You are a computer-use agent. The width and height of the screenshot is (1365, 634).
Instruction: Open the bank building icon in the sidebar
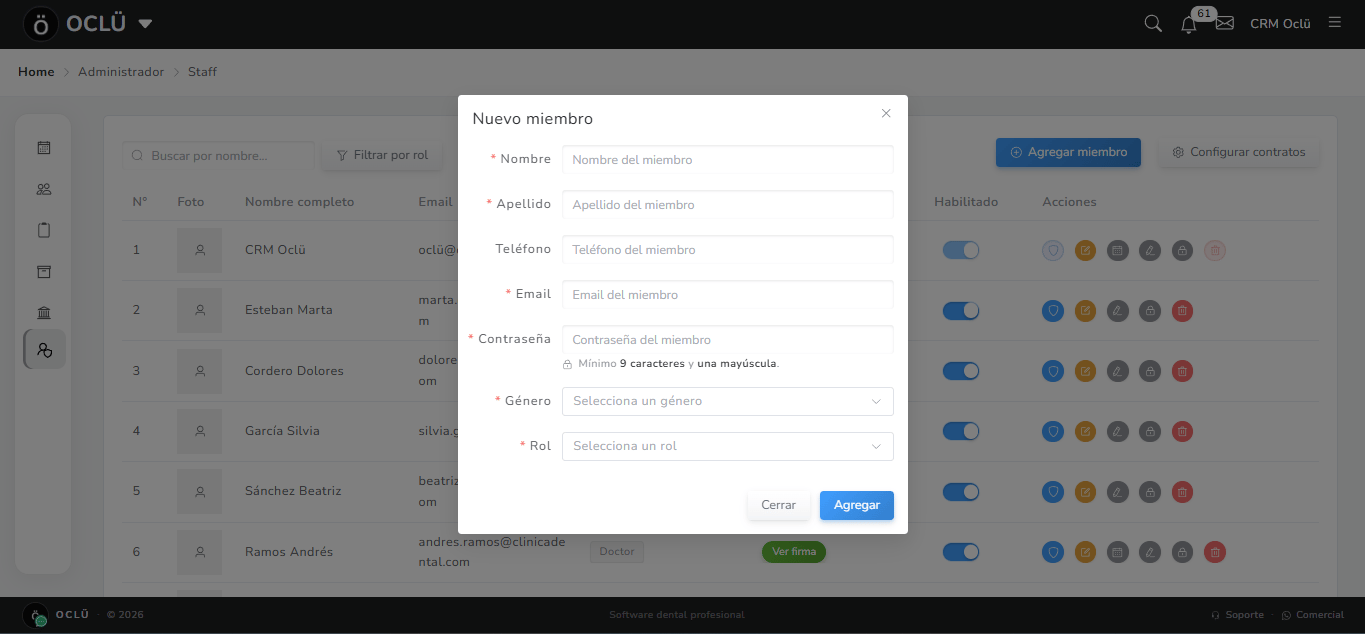click(44, 313)
